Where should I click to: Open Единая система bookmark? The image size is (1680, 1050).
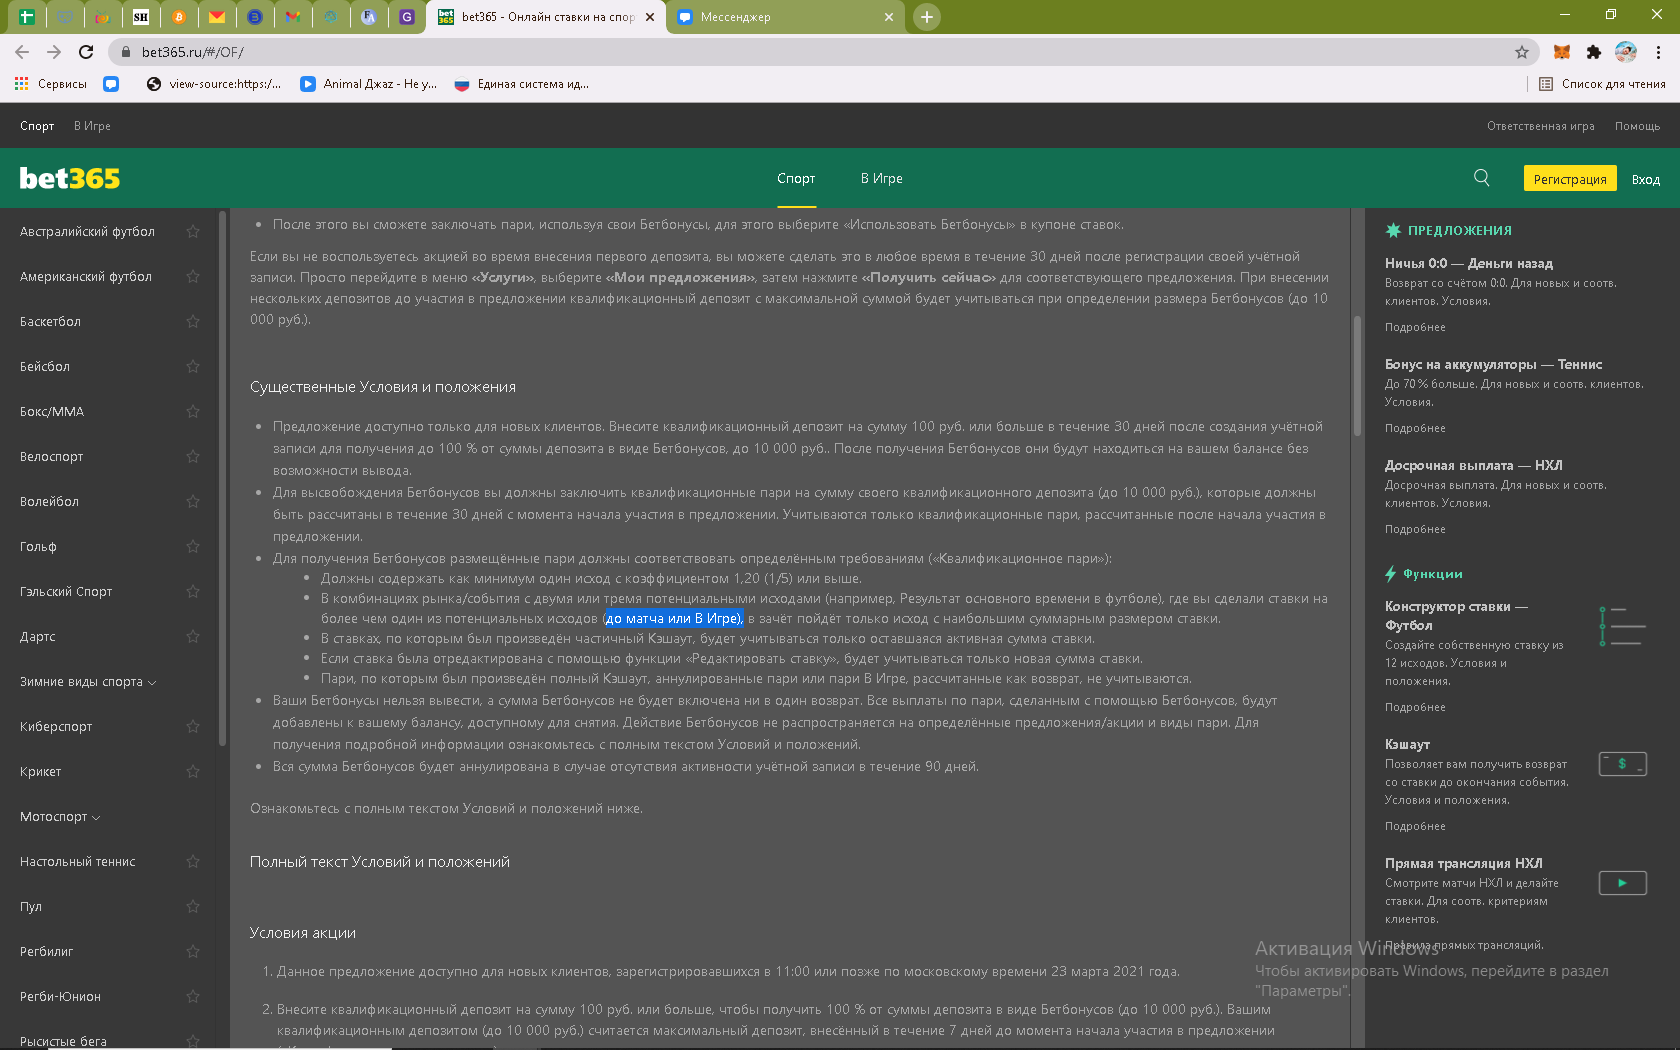(522, 84)
